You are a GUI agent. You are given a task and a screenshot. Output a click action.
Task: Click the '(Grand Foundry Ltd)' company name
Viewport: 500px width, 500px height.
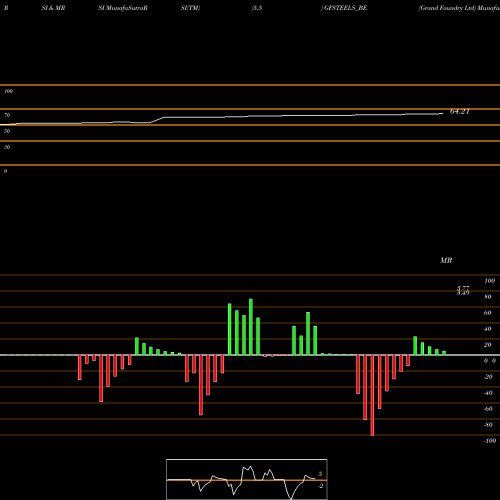pyautogui.click(x=447, y=8)
